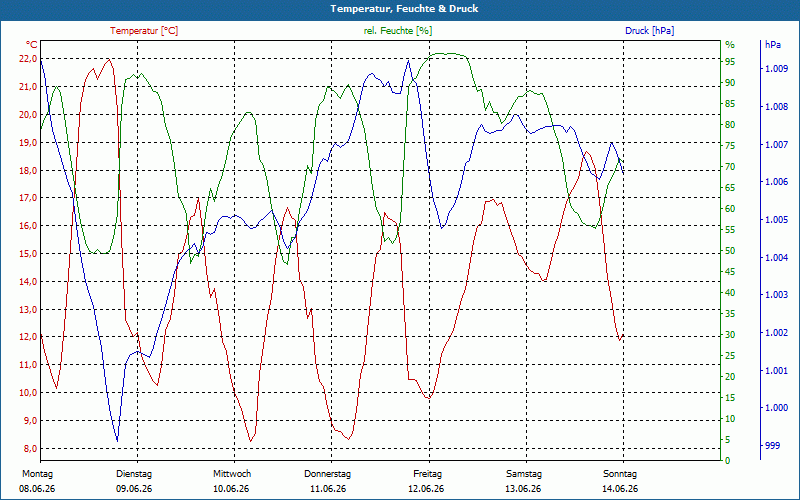This screenshot has height=500, width=800.
Task: Click the 10 humidity axis value
Action: coord(731,418)
